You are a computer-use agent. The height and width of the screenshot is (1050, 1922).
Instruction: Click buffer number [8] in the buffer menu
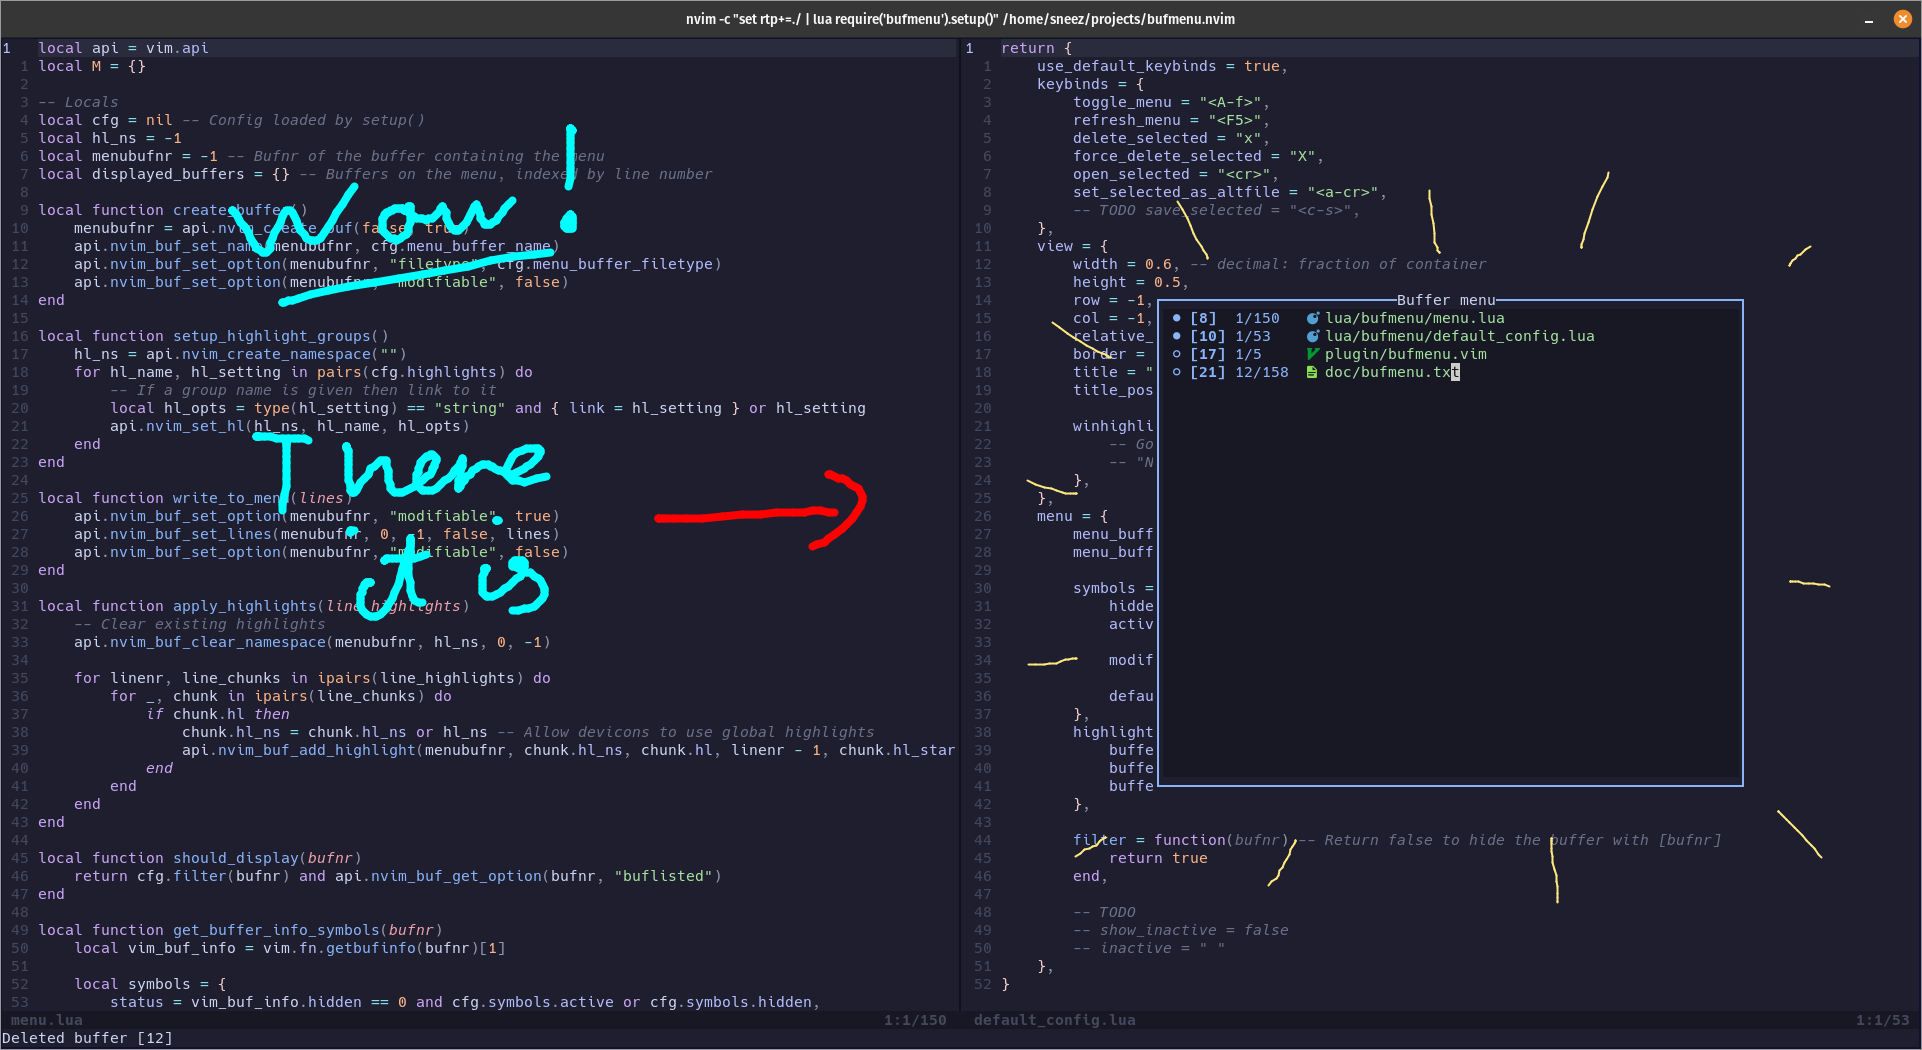point(1203,318)
